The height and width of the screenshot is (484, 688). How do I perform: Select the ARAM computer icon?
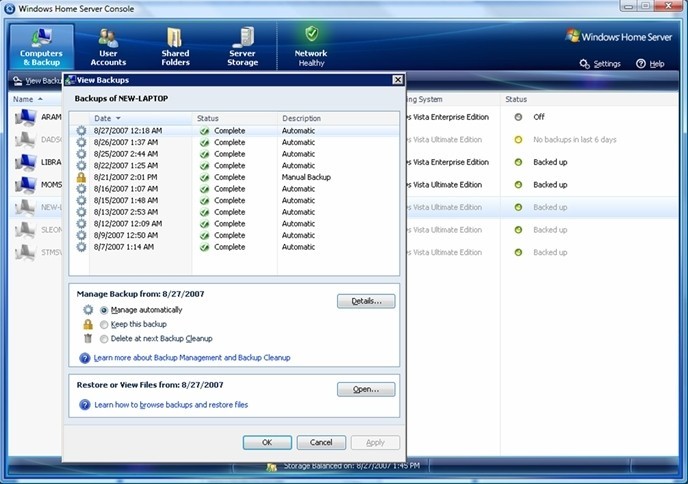point(25,117)
